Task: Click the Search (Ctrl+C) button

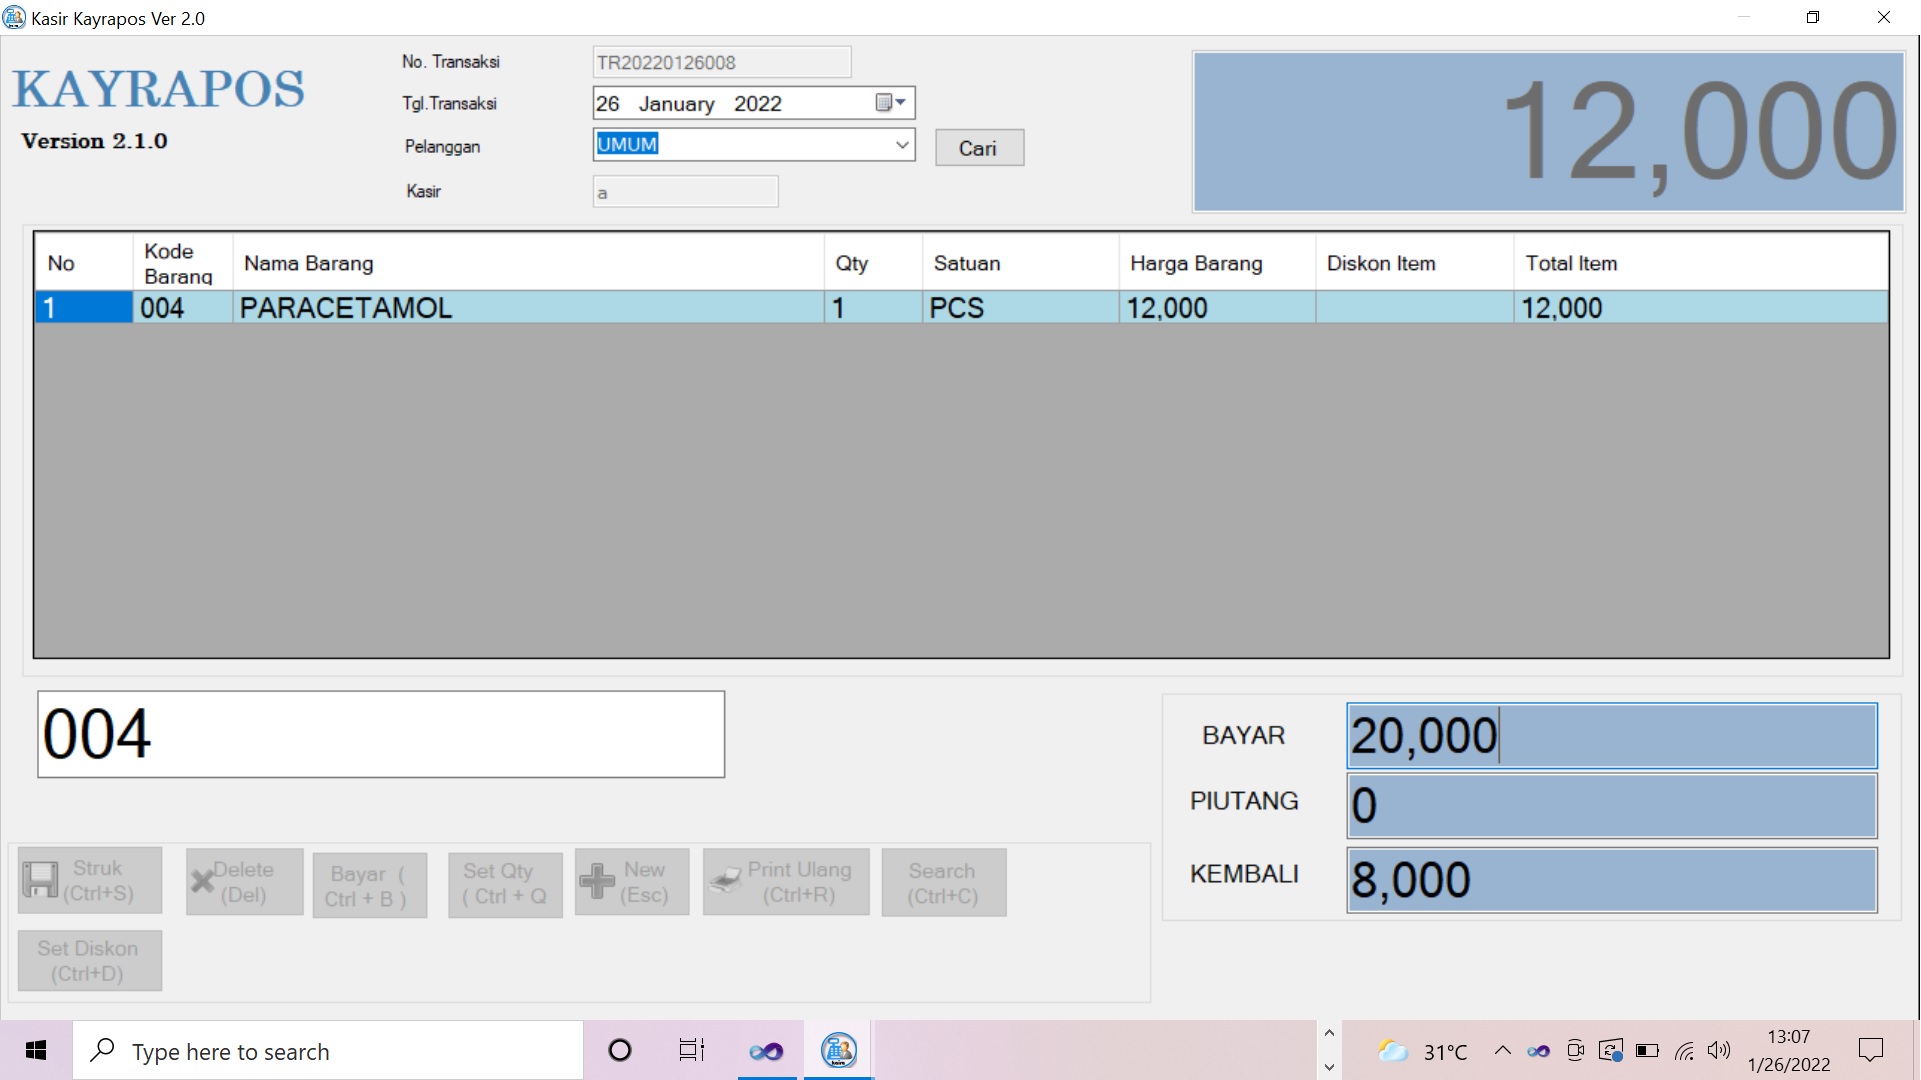Action: click(x=943, y=884)
